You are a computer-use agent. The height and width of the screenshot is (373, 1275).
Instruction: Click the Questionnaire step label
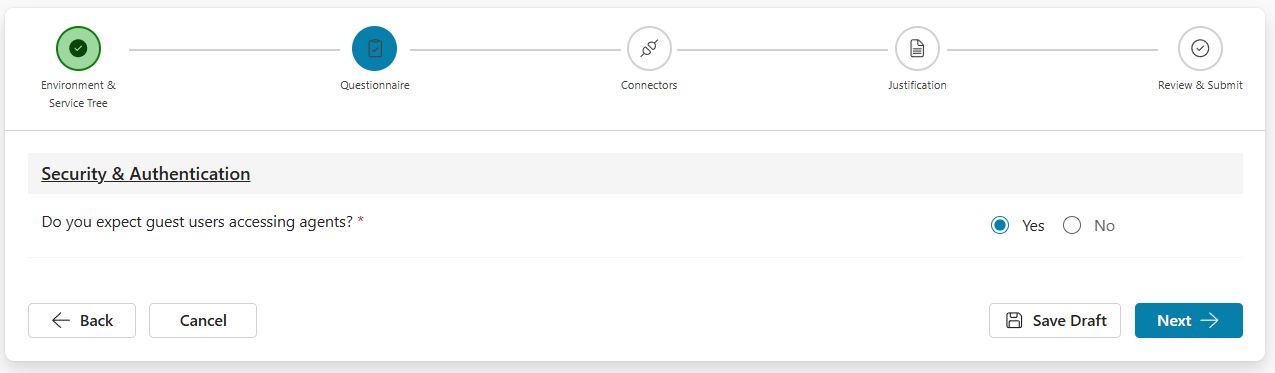coord(375,85)
